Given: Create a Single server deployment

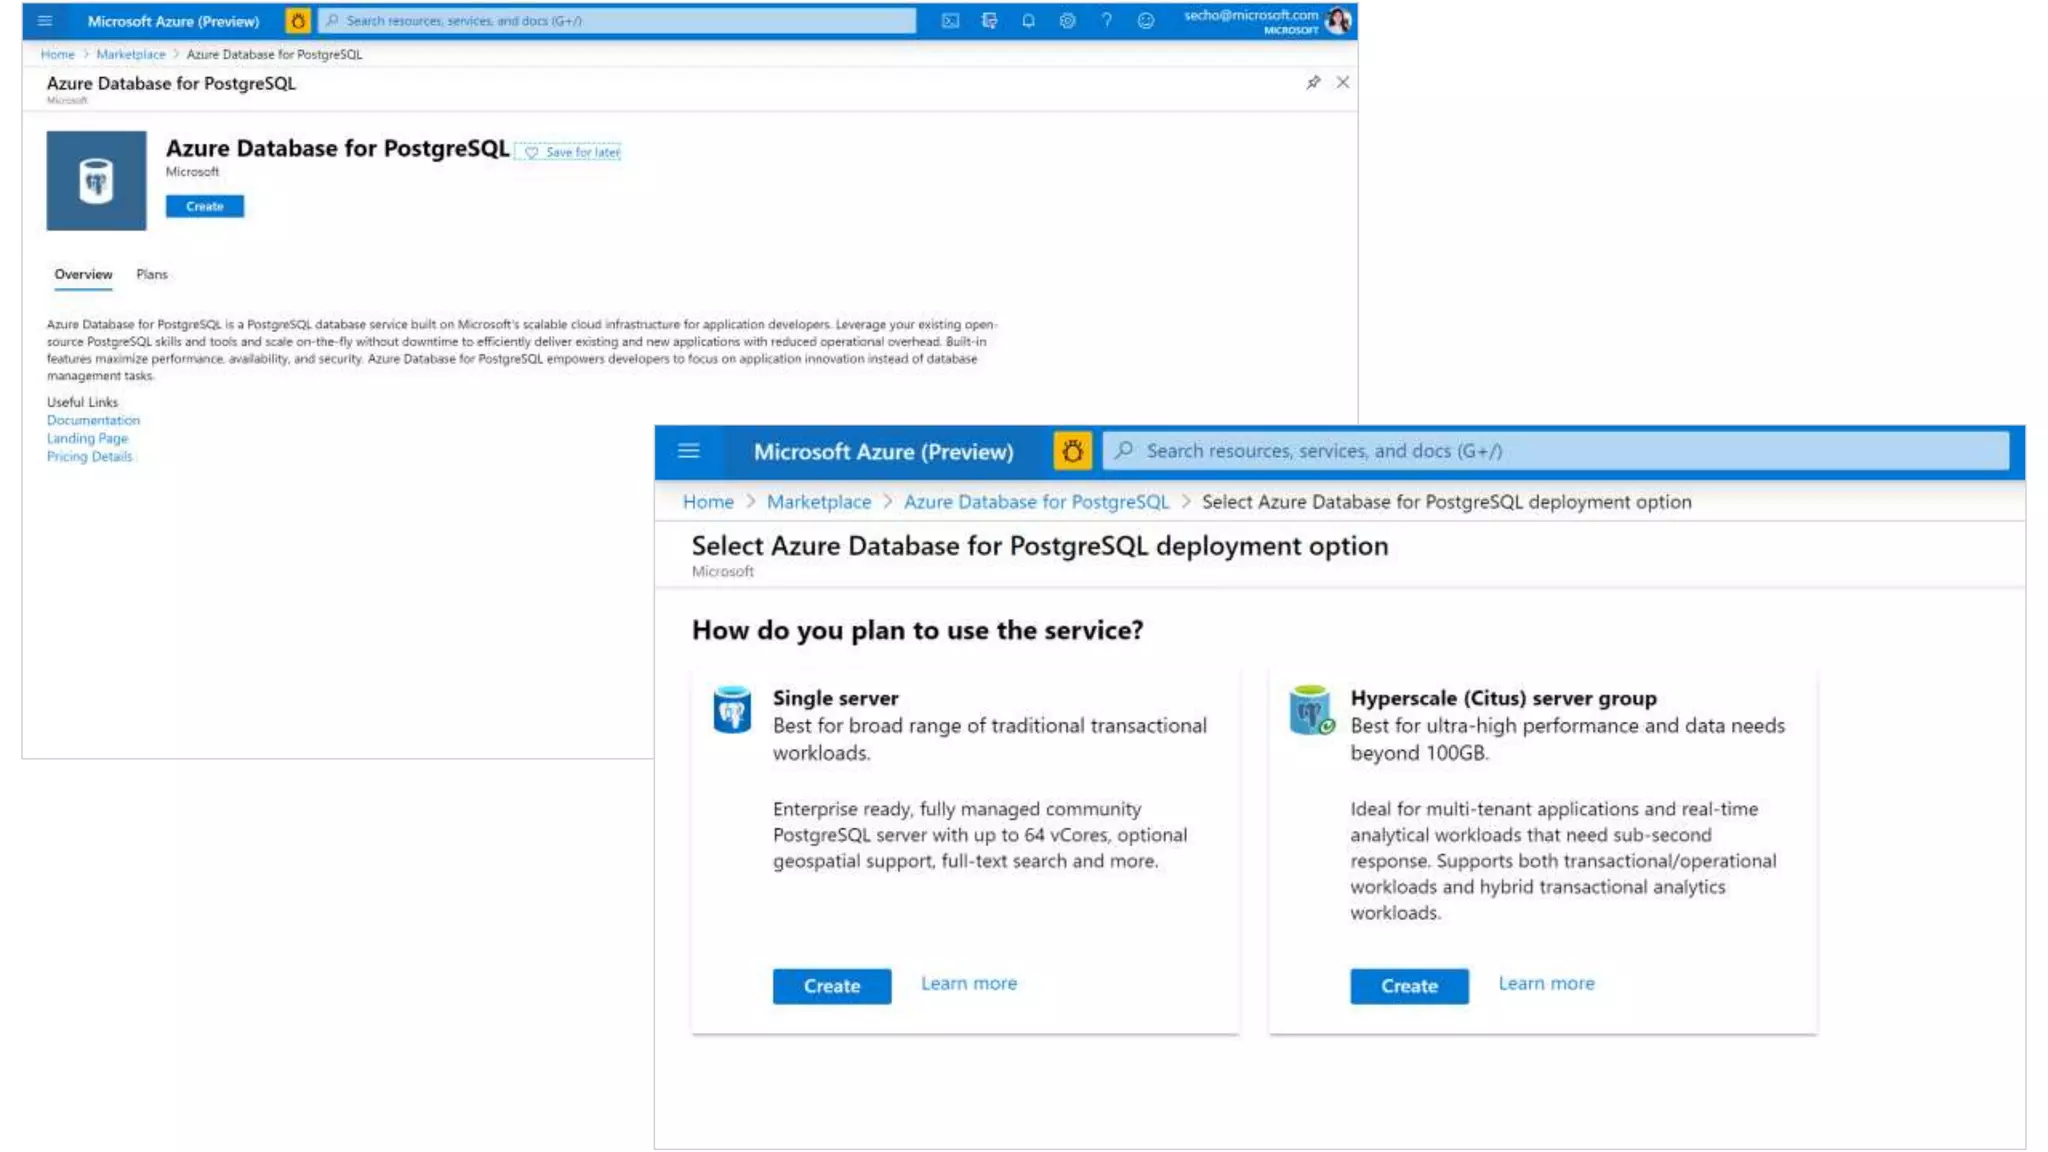Looking at the screenshot, I should 832,986.
